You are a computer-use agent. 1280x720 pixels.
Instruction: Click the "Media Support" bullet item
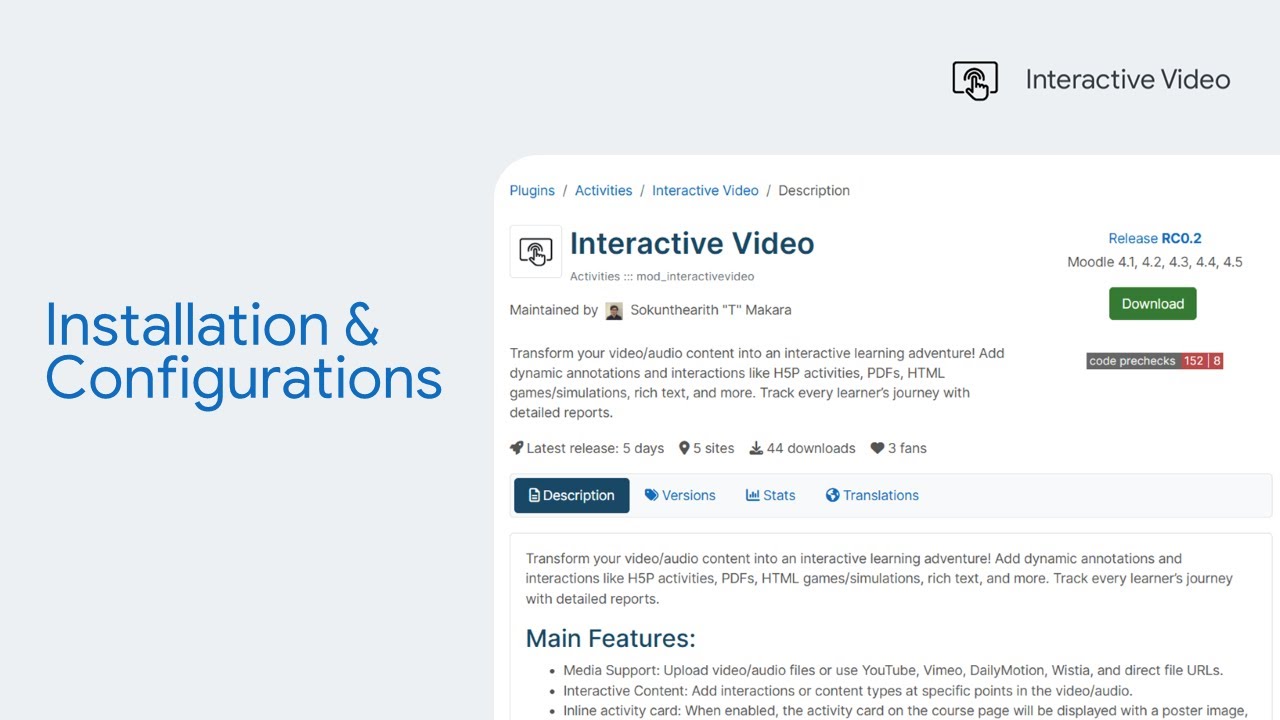[893, 670]
